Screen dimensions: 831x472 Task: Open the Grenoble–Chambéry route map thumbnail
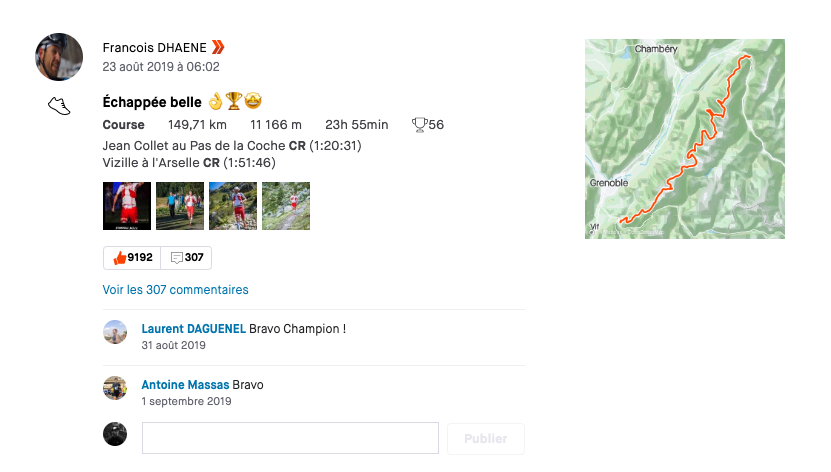tap(684, 139)
